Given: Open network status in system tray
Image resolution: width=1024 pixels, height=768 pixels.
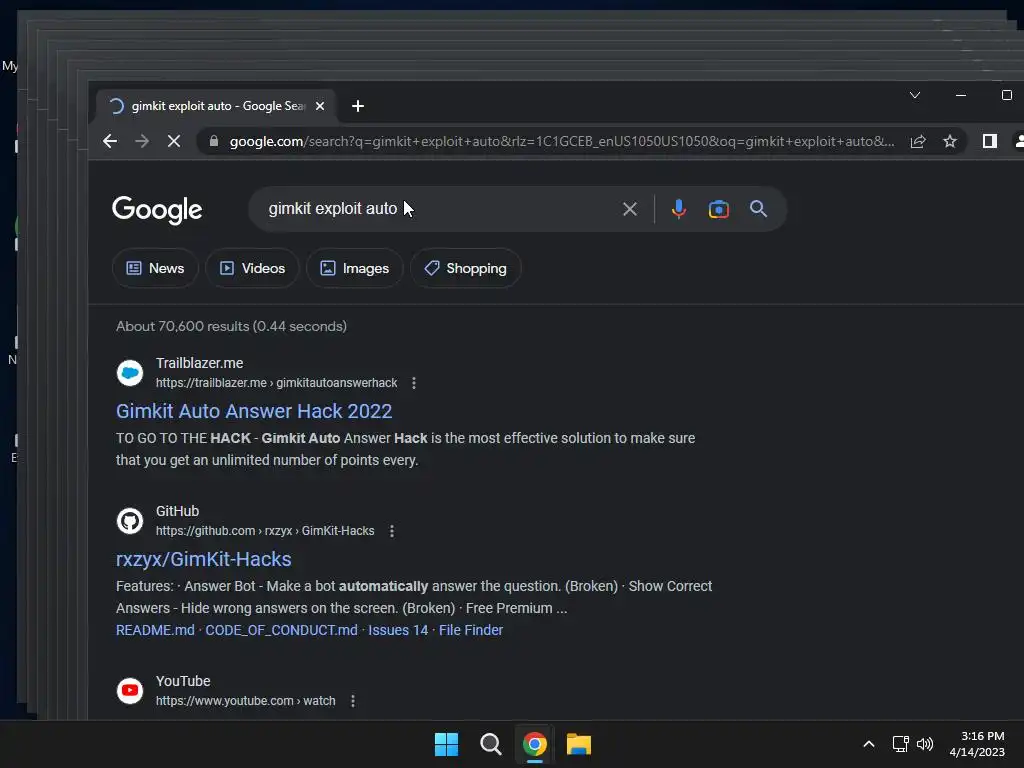Looking at the screenshot, I should point(901,744).
